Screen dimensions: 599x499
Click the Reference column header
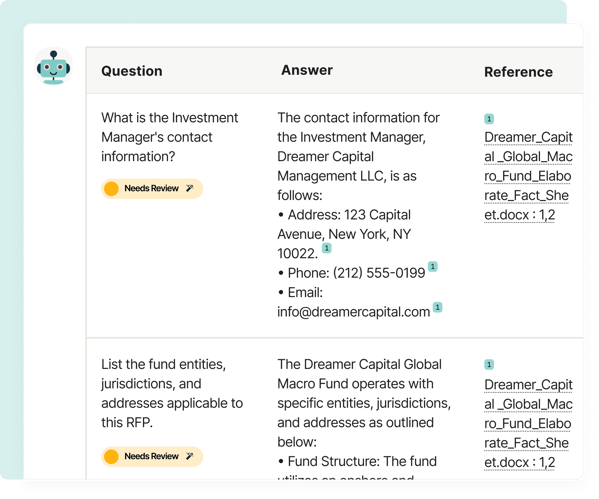point(518,72)
